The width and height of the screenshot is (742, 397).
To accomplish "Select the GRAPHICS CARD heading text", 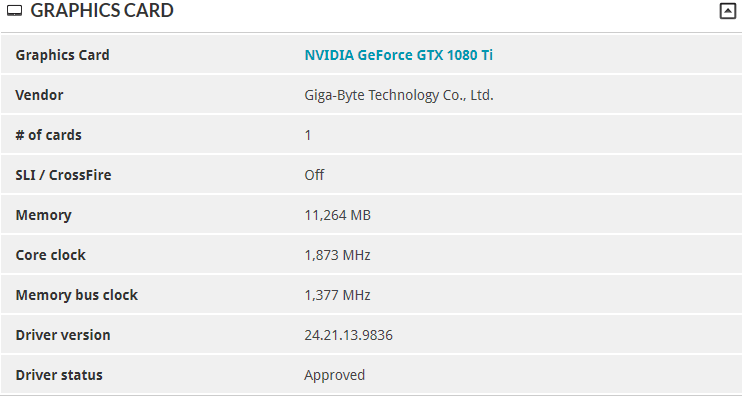I will [x=102, y=10].
